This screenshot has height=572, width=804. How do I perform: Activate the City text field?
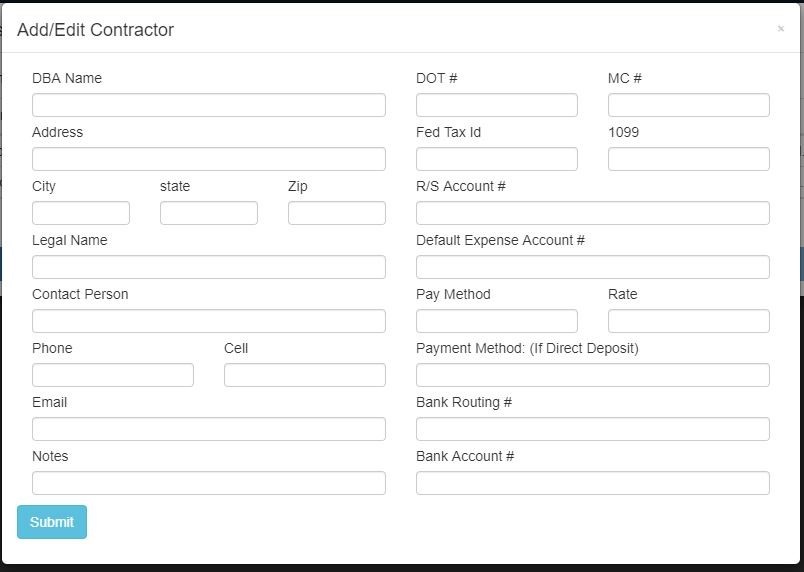tap(81, 213)
